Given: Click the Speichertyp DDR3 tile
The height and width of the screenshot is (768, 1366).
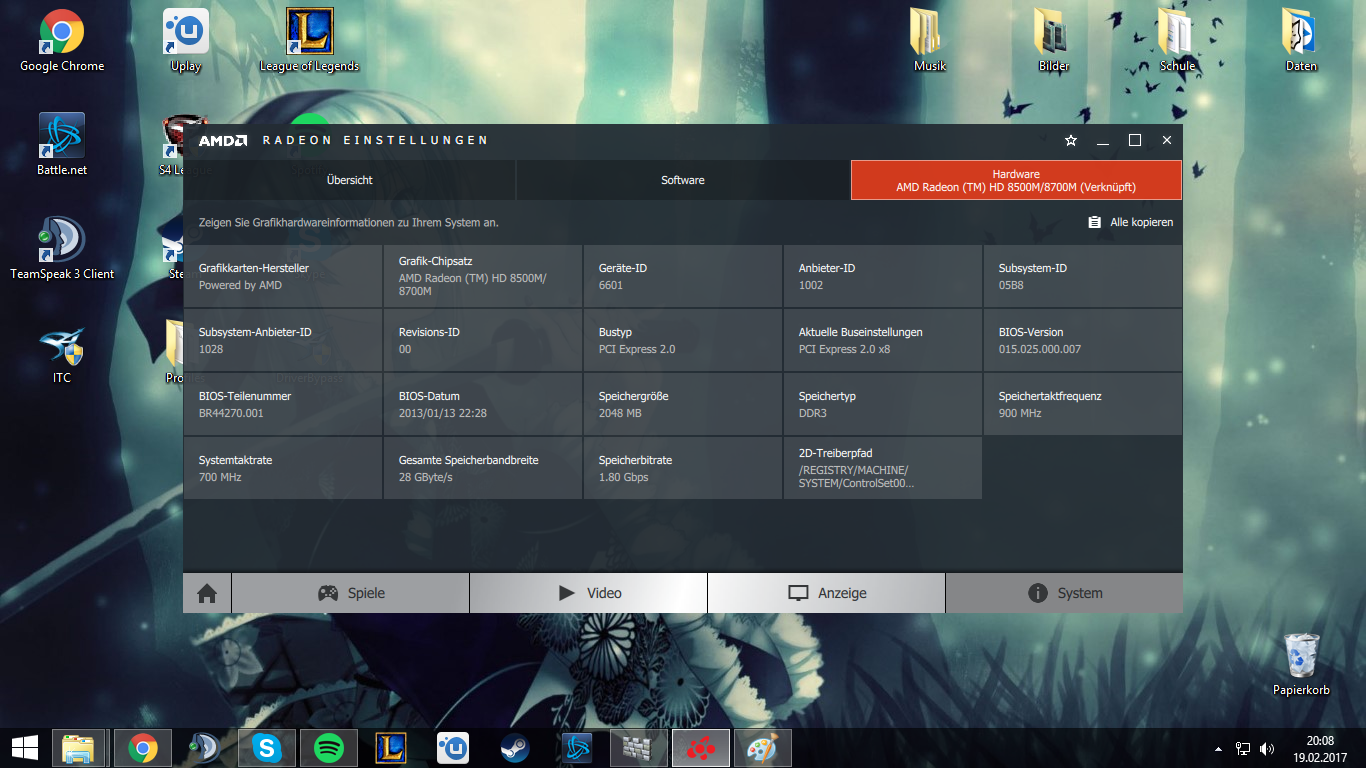Looking at the screenshot, I should 883,404.
